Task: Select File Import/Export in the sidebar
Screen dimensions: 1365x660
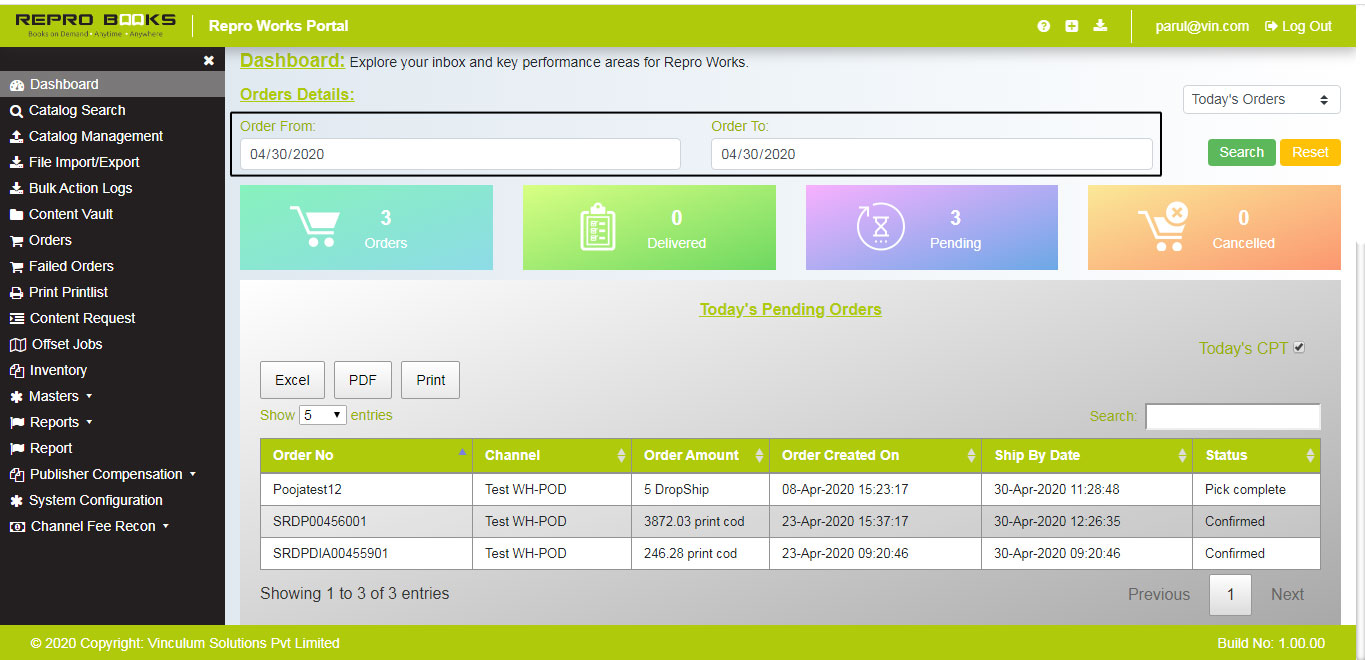Action: point(78,162)
